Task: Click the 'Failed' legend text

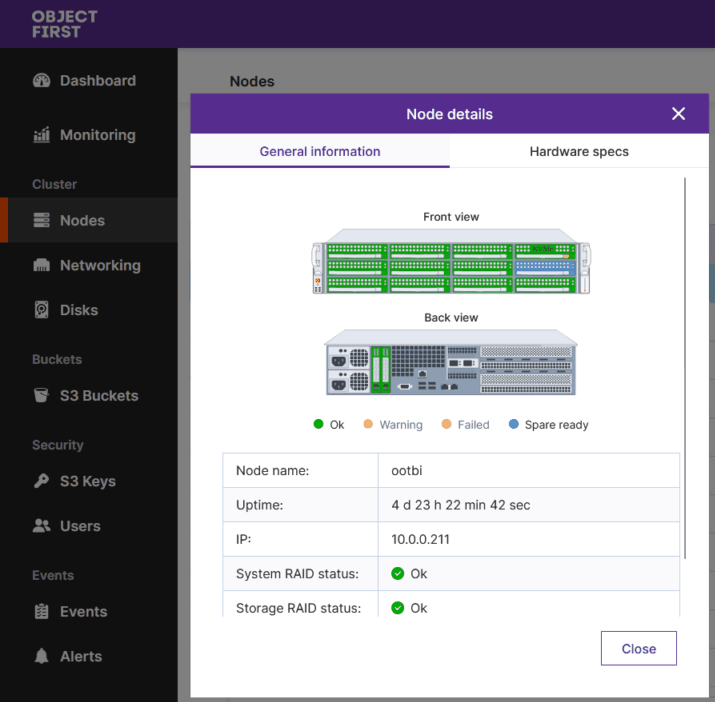Action: (473, 425)
